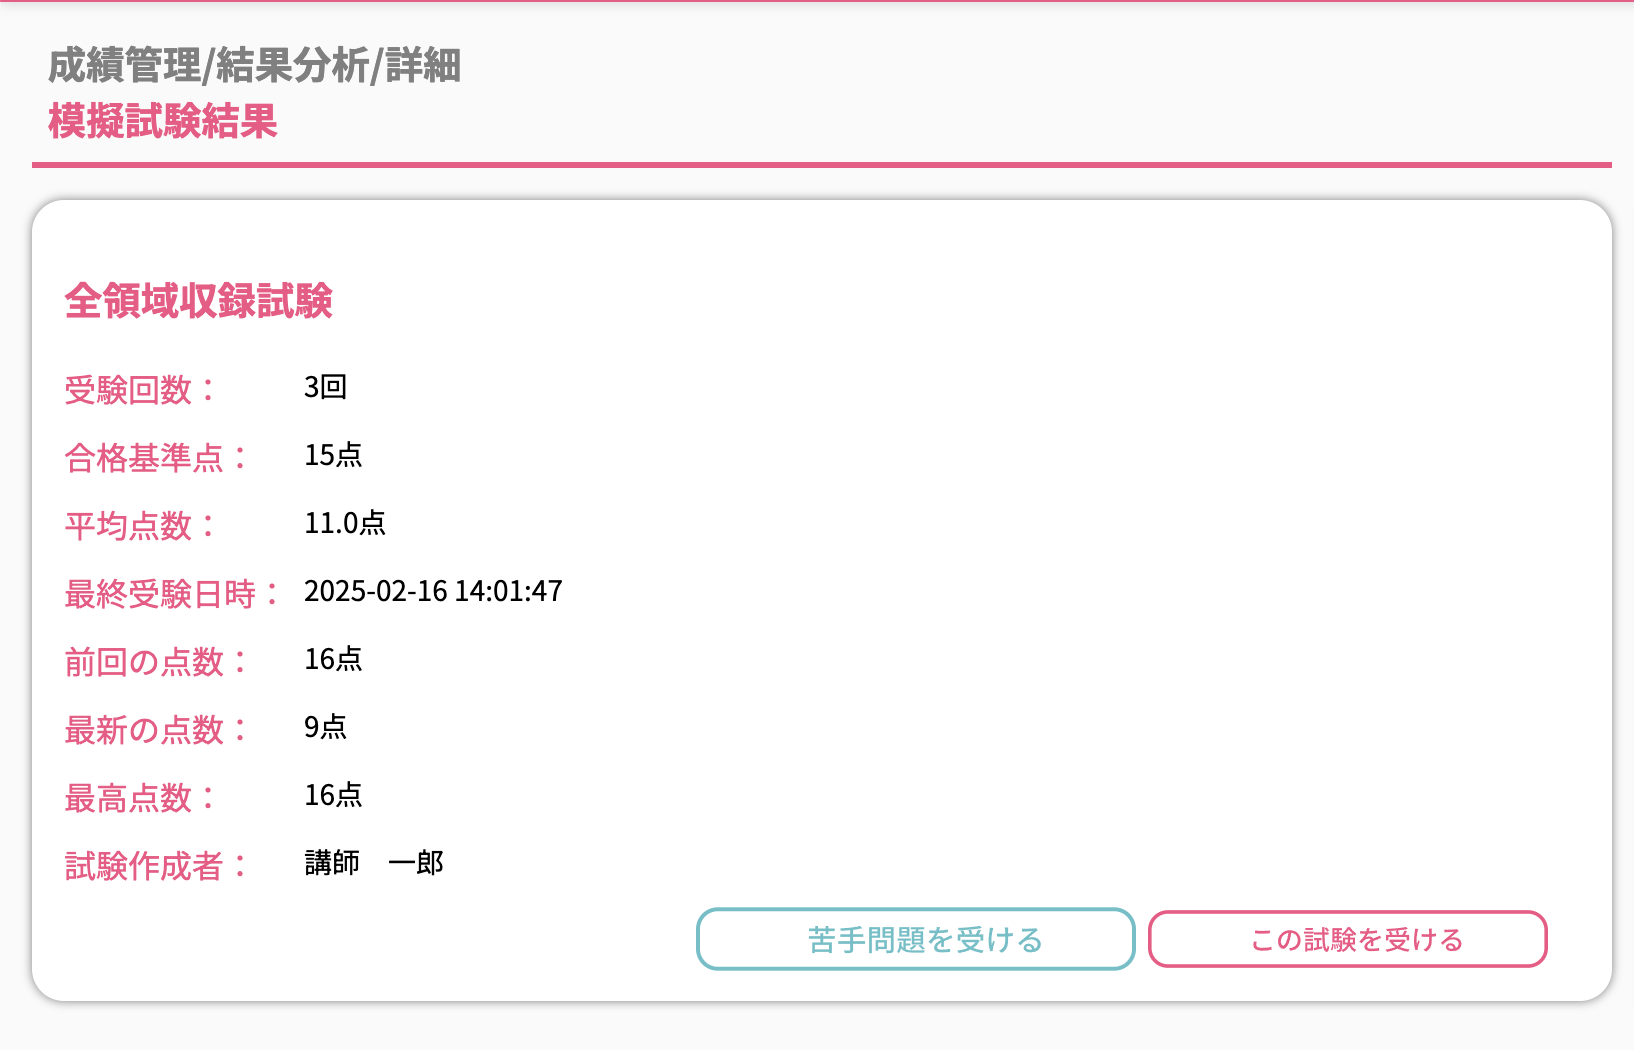Click the 成績管理/結果分析/詳細 breadcrumb text
The width and height of the screenshot is (1634, 1050).
(x=254, y=66)
